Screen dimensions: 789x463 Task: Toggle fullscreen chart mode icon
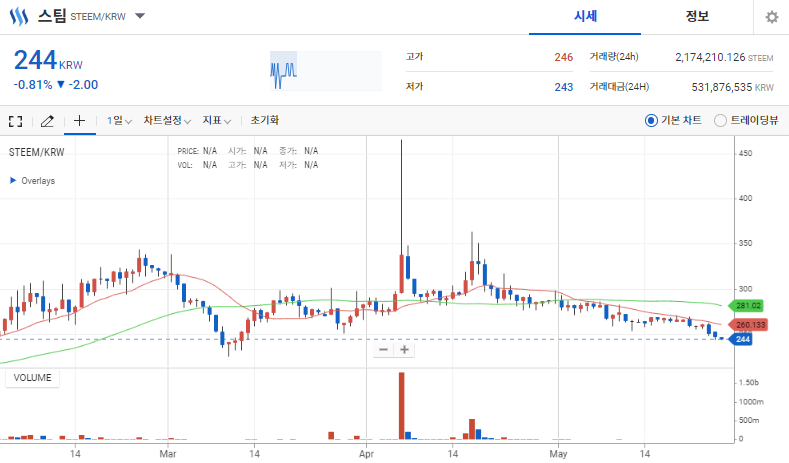point(16,121)
